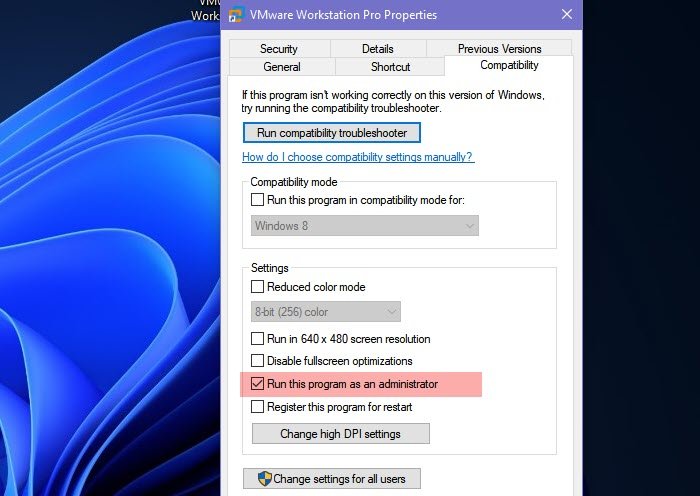Click the VMware icon in the title bar
Screen dimensions: 700x496
[236, 15]
